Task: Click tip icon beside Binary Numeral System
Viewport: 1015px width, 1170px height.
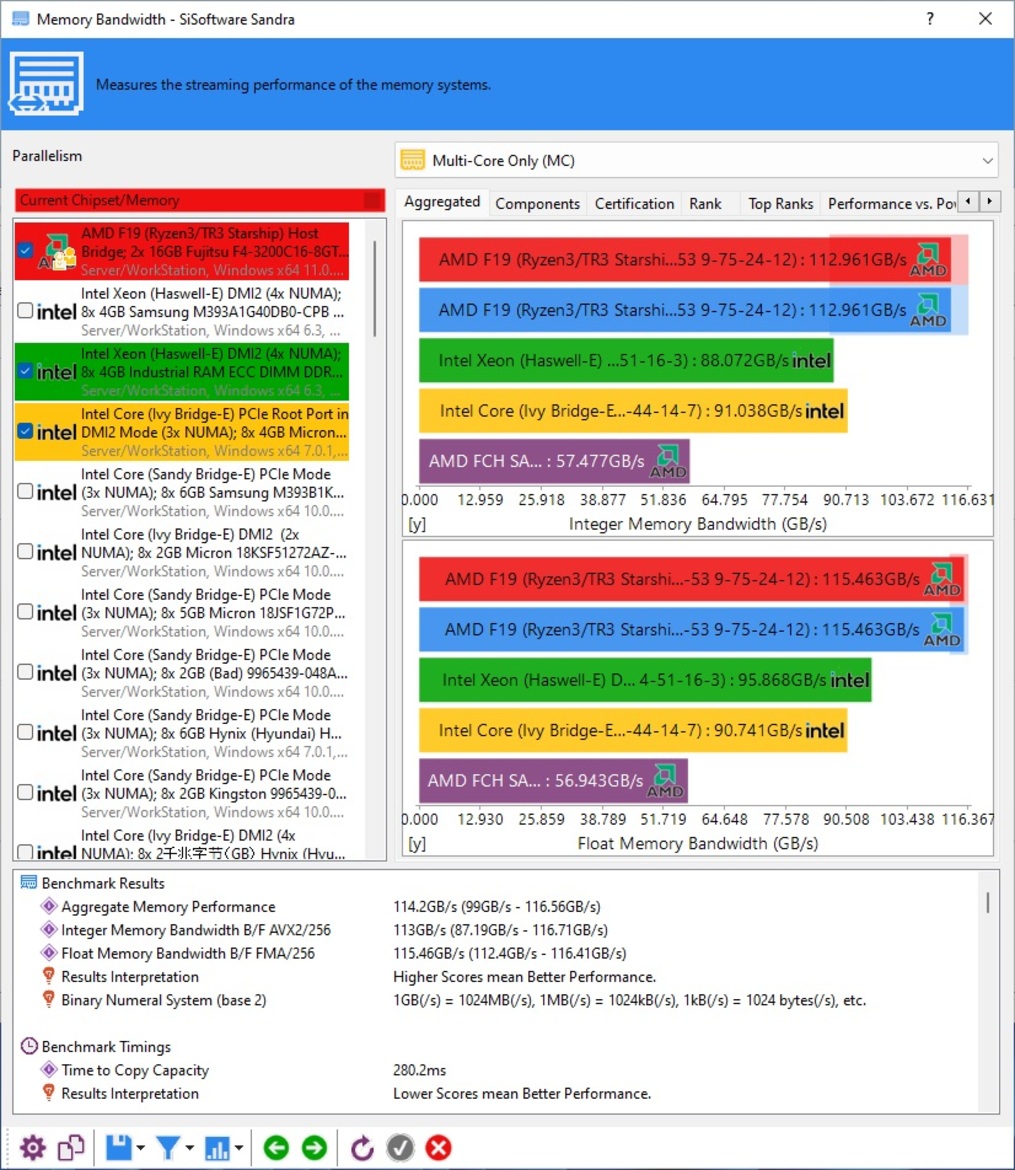Action: point(49,999)
